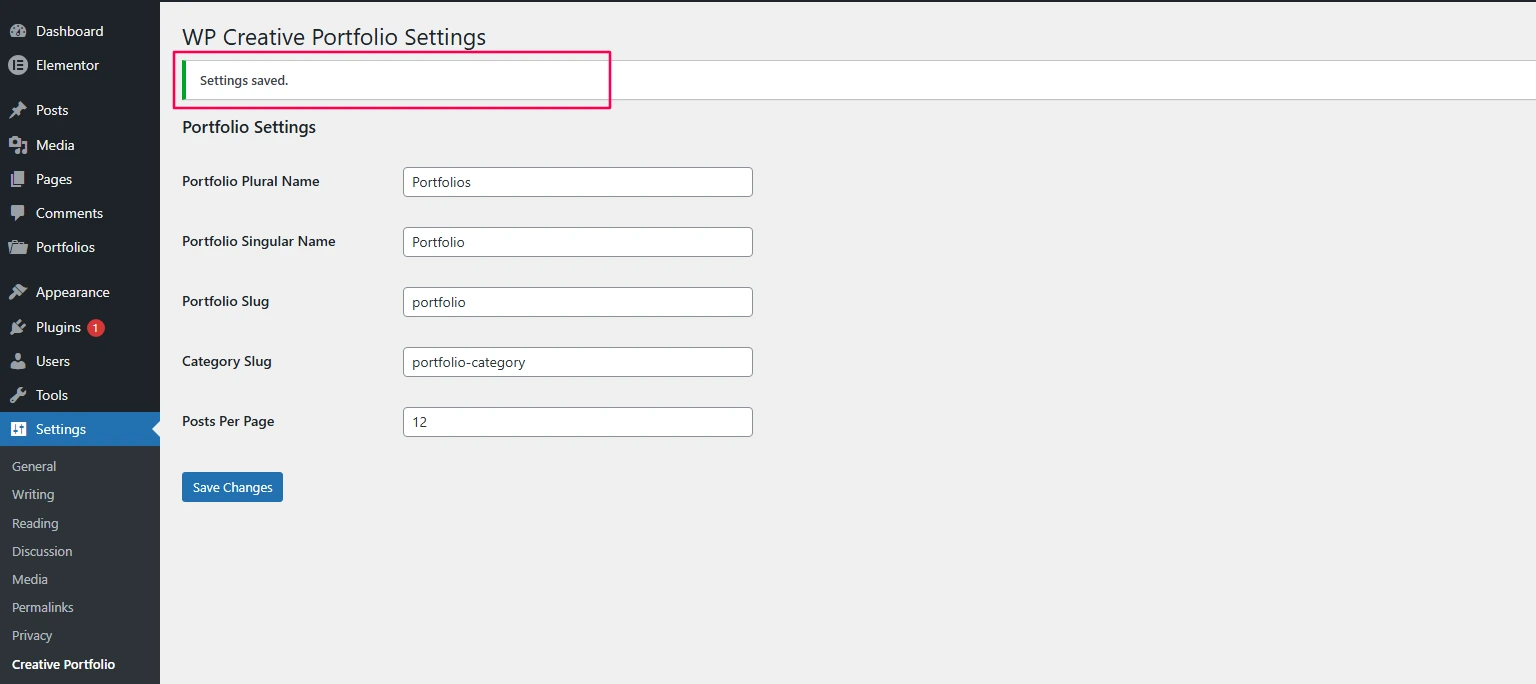Open Users via the person icon

pos(20,361)
